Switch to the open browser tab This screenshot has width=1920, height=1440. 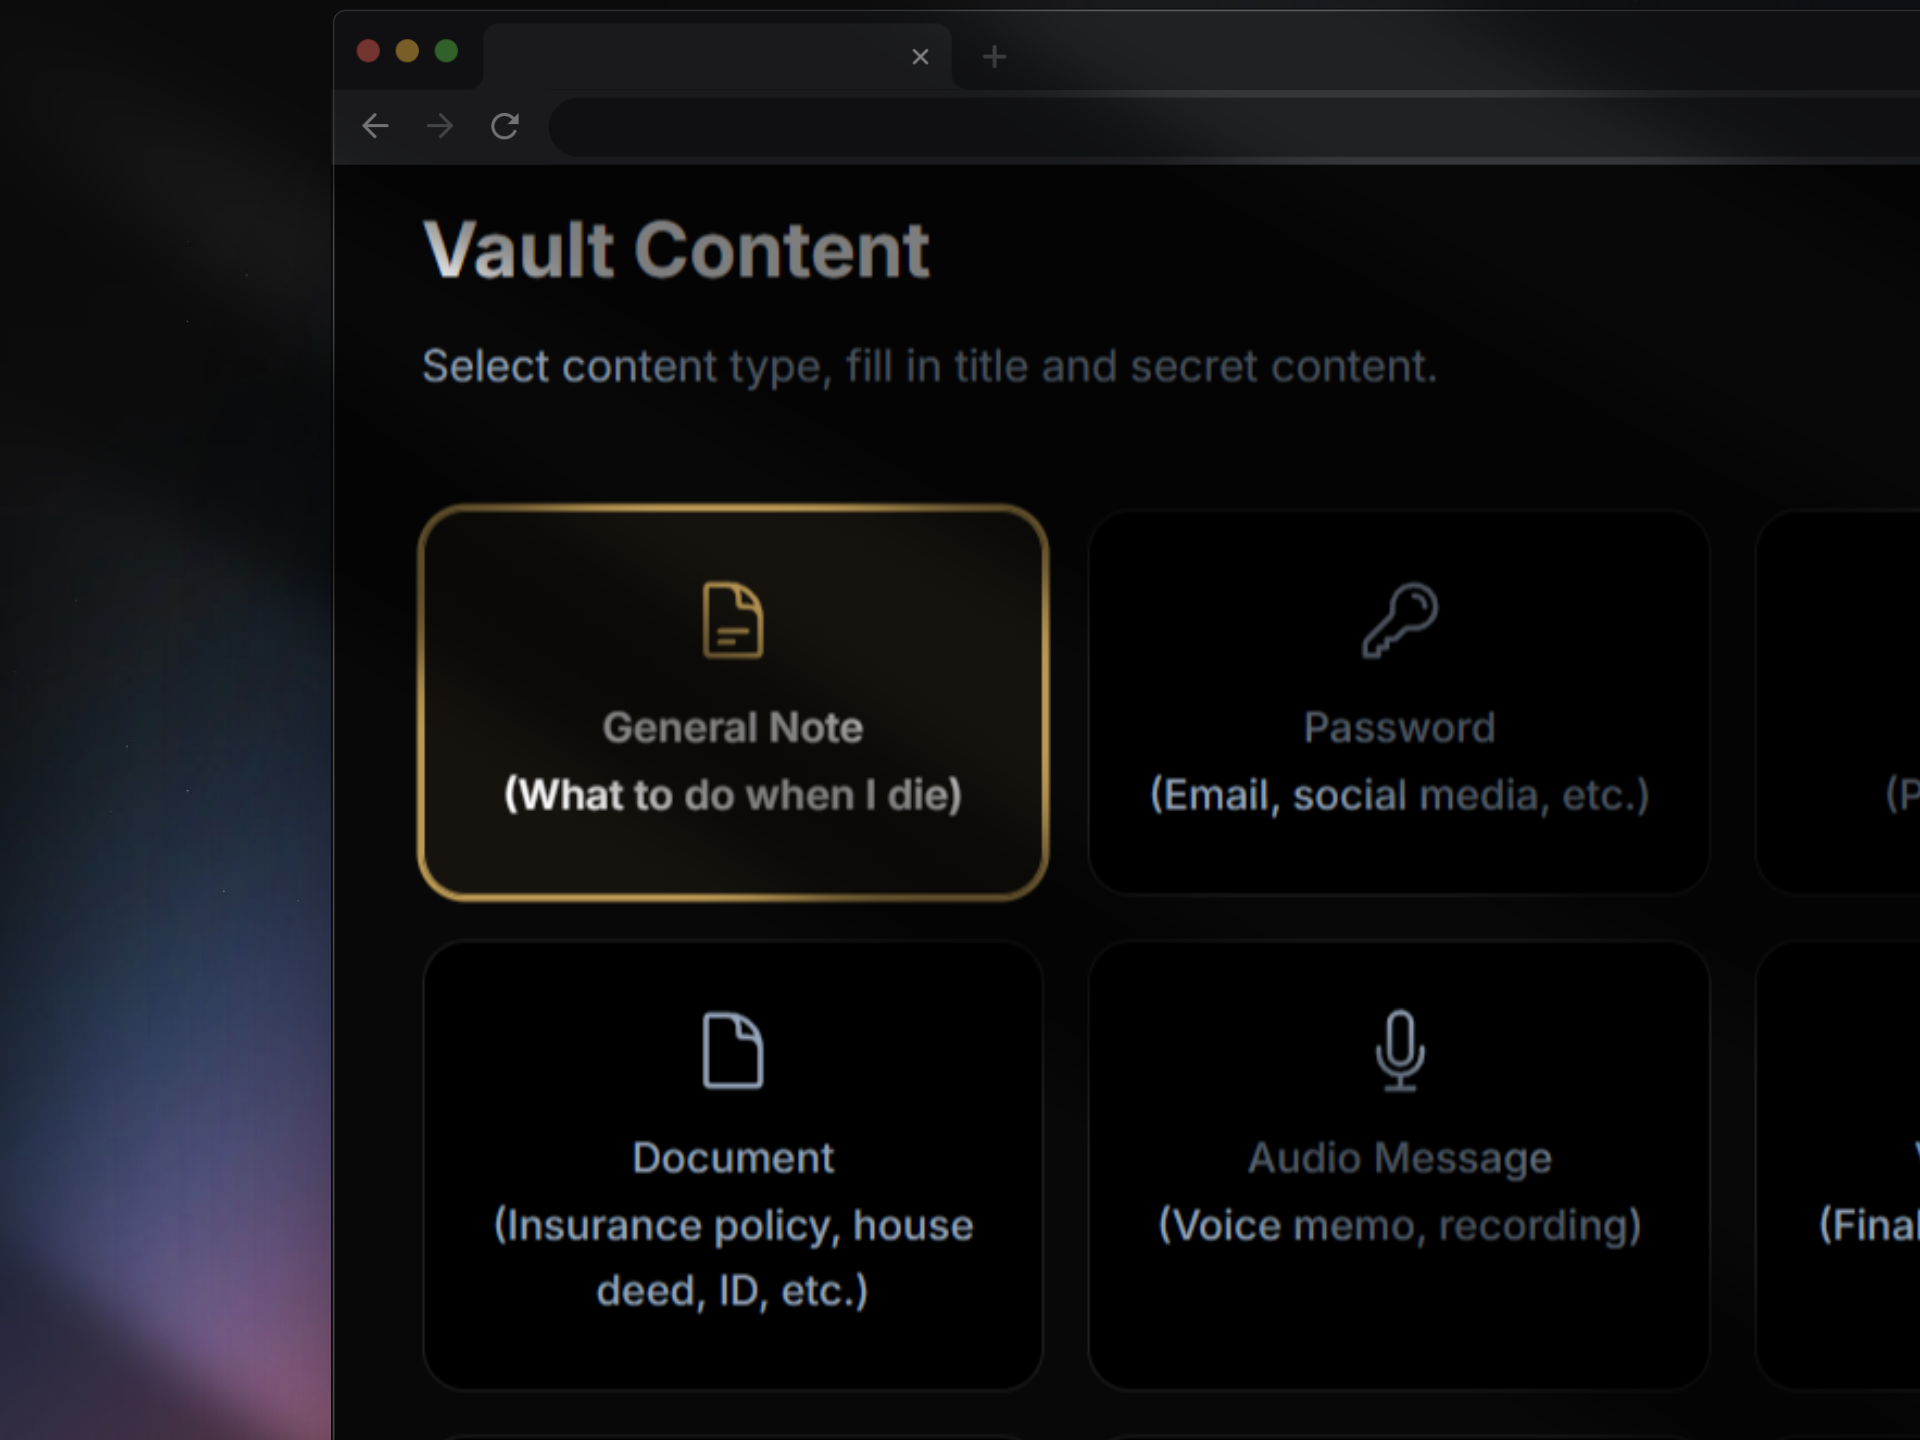[700, 56]
